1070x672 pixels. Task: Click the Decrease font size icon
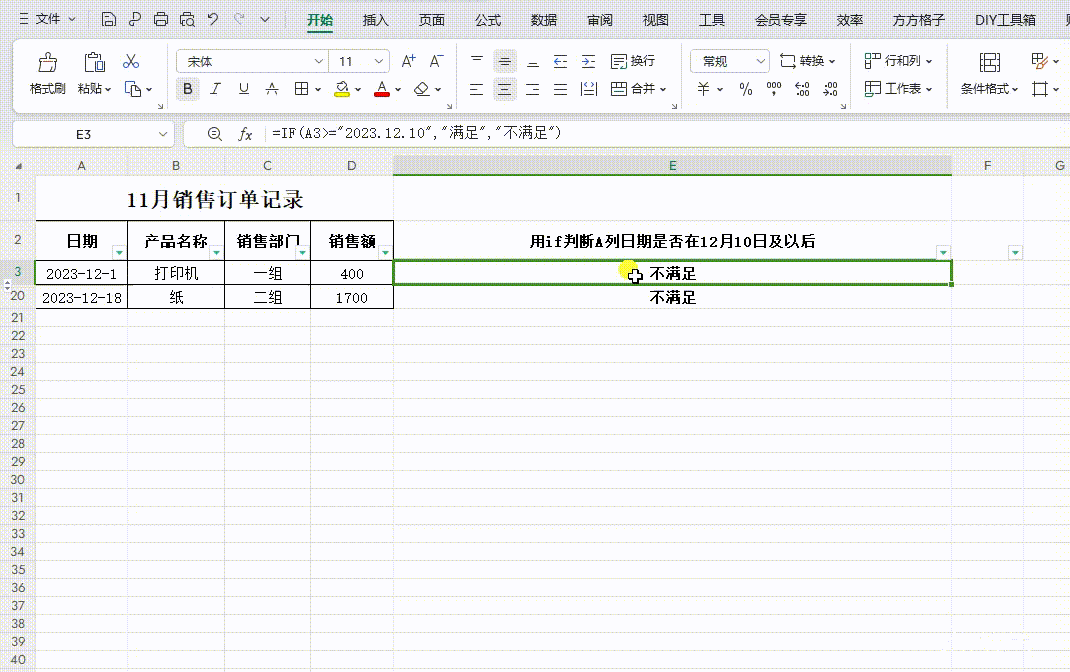pos(436,61)
